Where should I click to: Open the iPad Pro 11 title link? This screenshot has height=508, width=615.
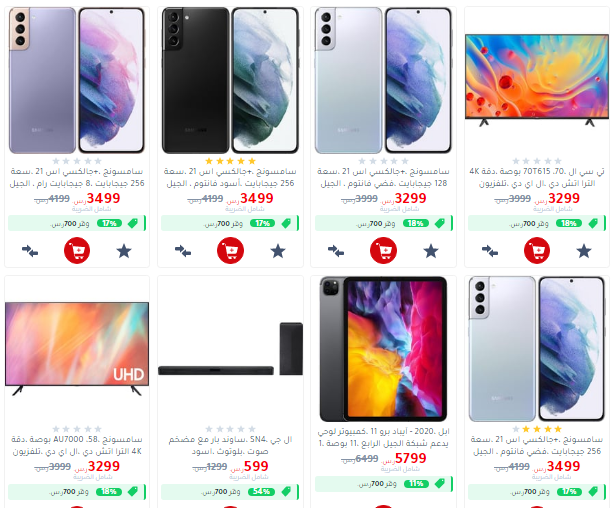[x=383, y=437]
